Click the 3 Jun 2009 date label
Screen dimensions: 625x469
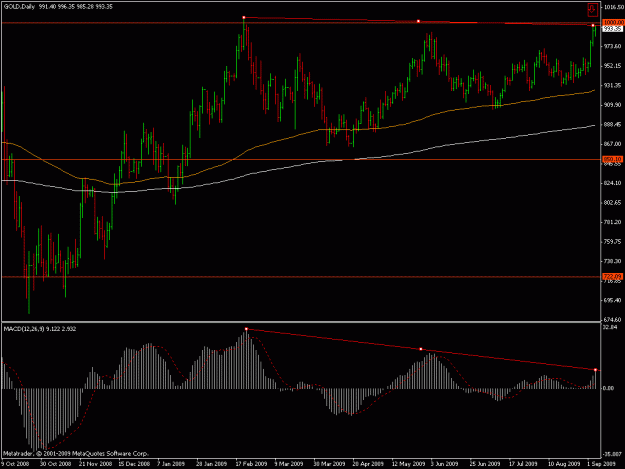444,464
